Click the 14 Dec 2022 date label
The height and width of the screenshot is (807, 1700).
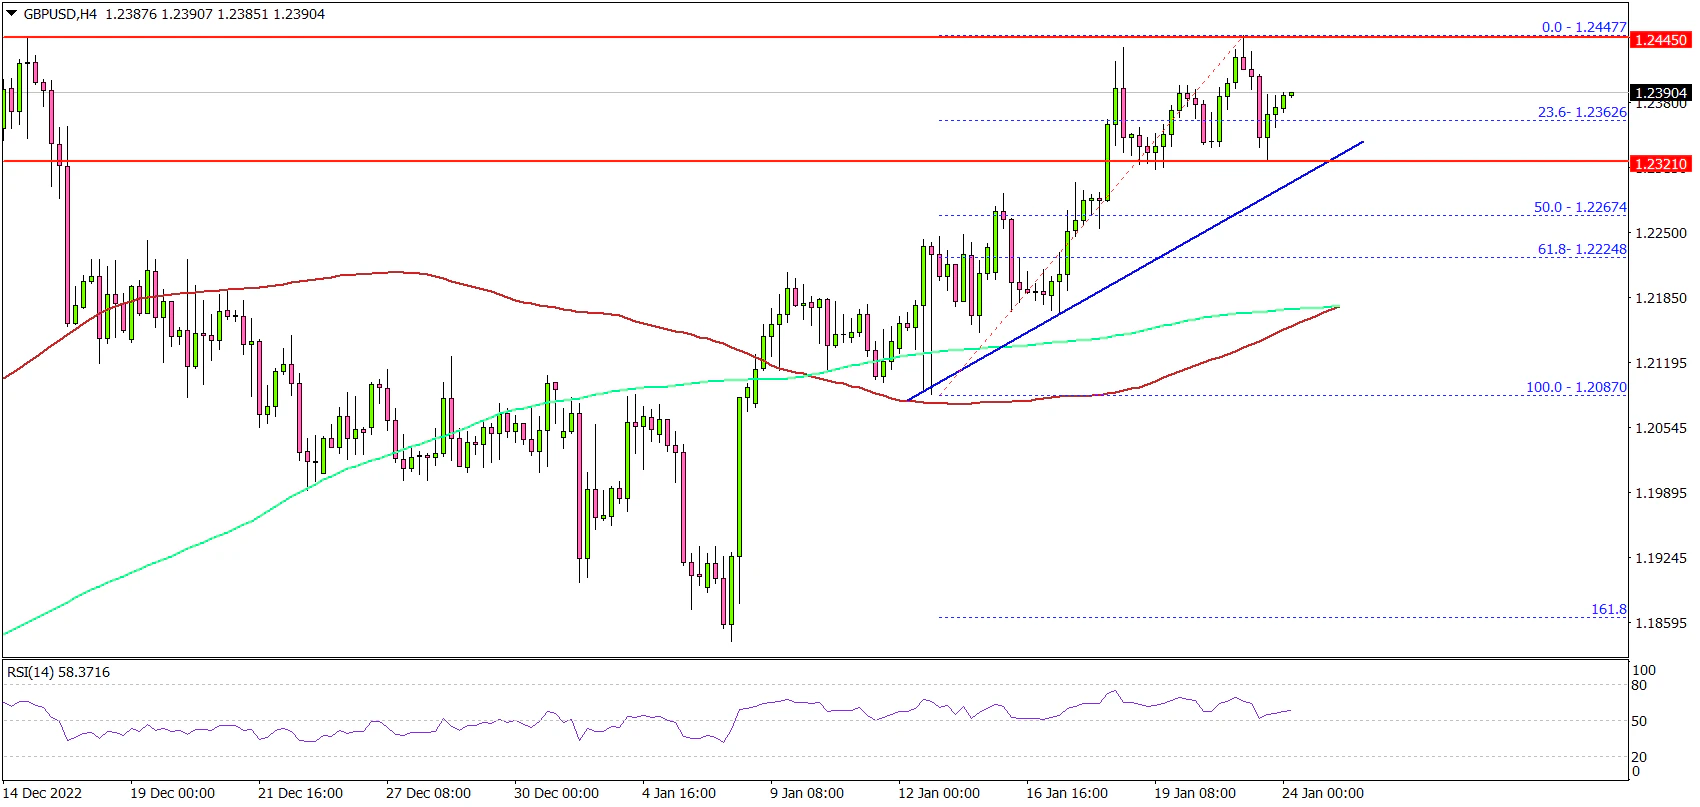42,793
